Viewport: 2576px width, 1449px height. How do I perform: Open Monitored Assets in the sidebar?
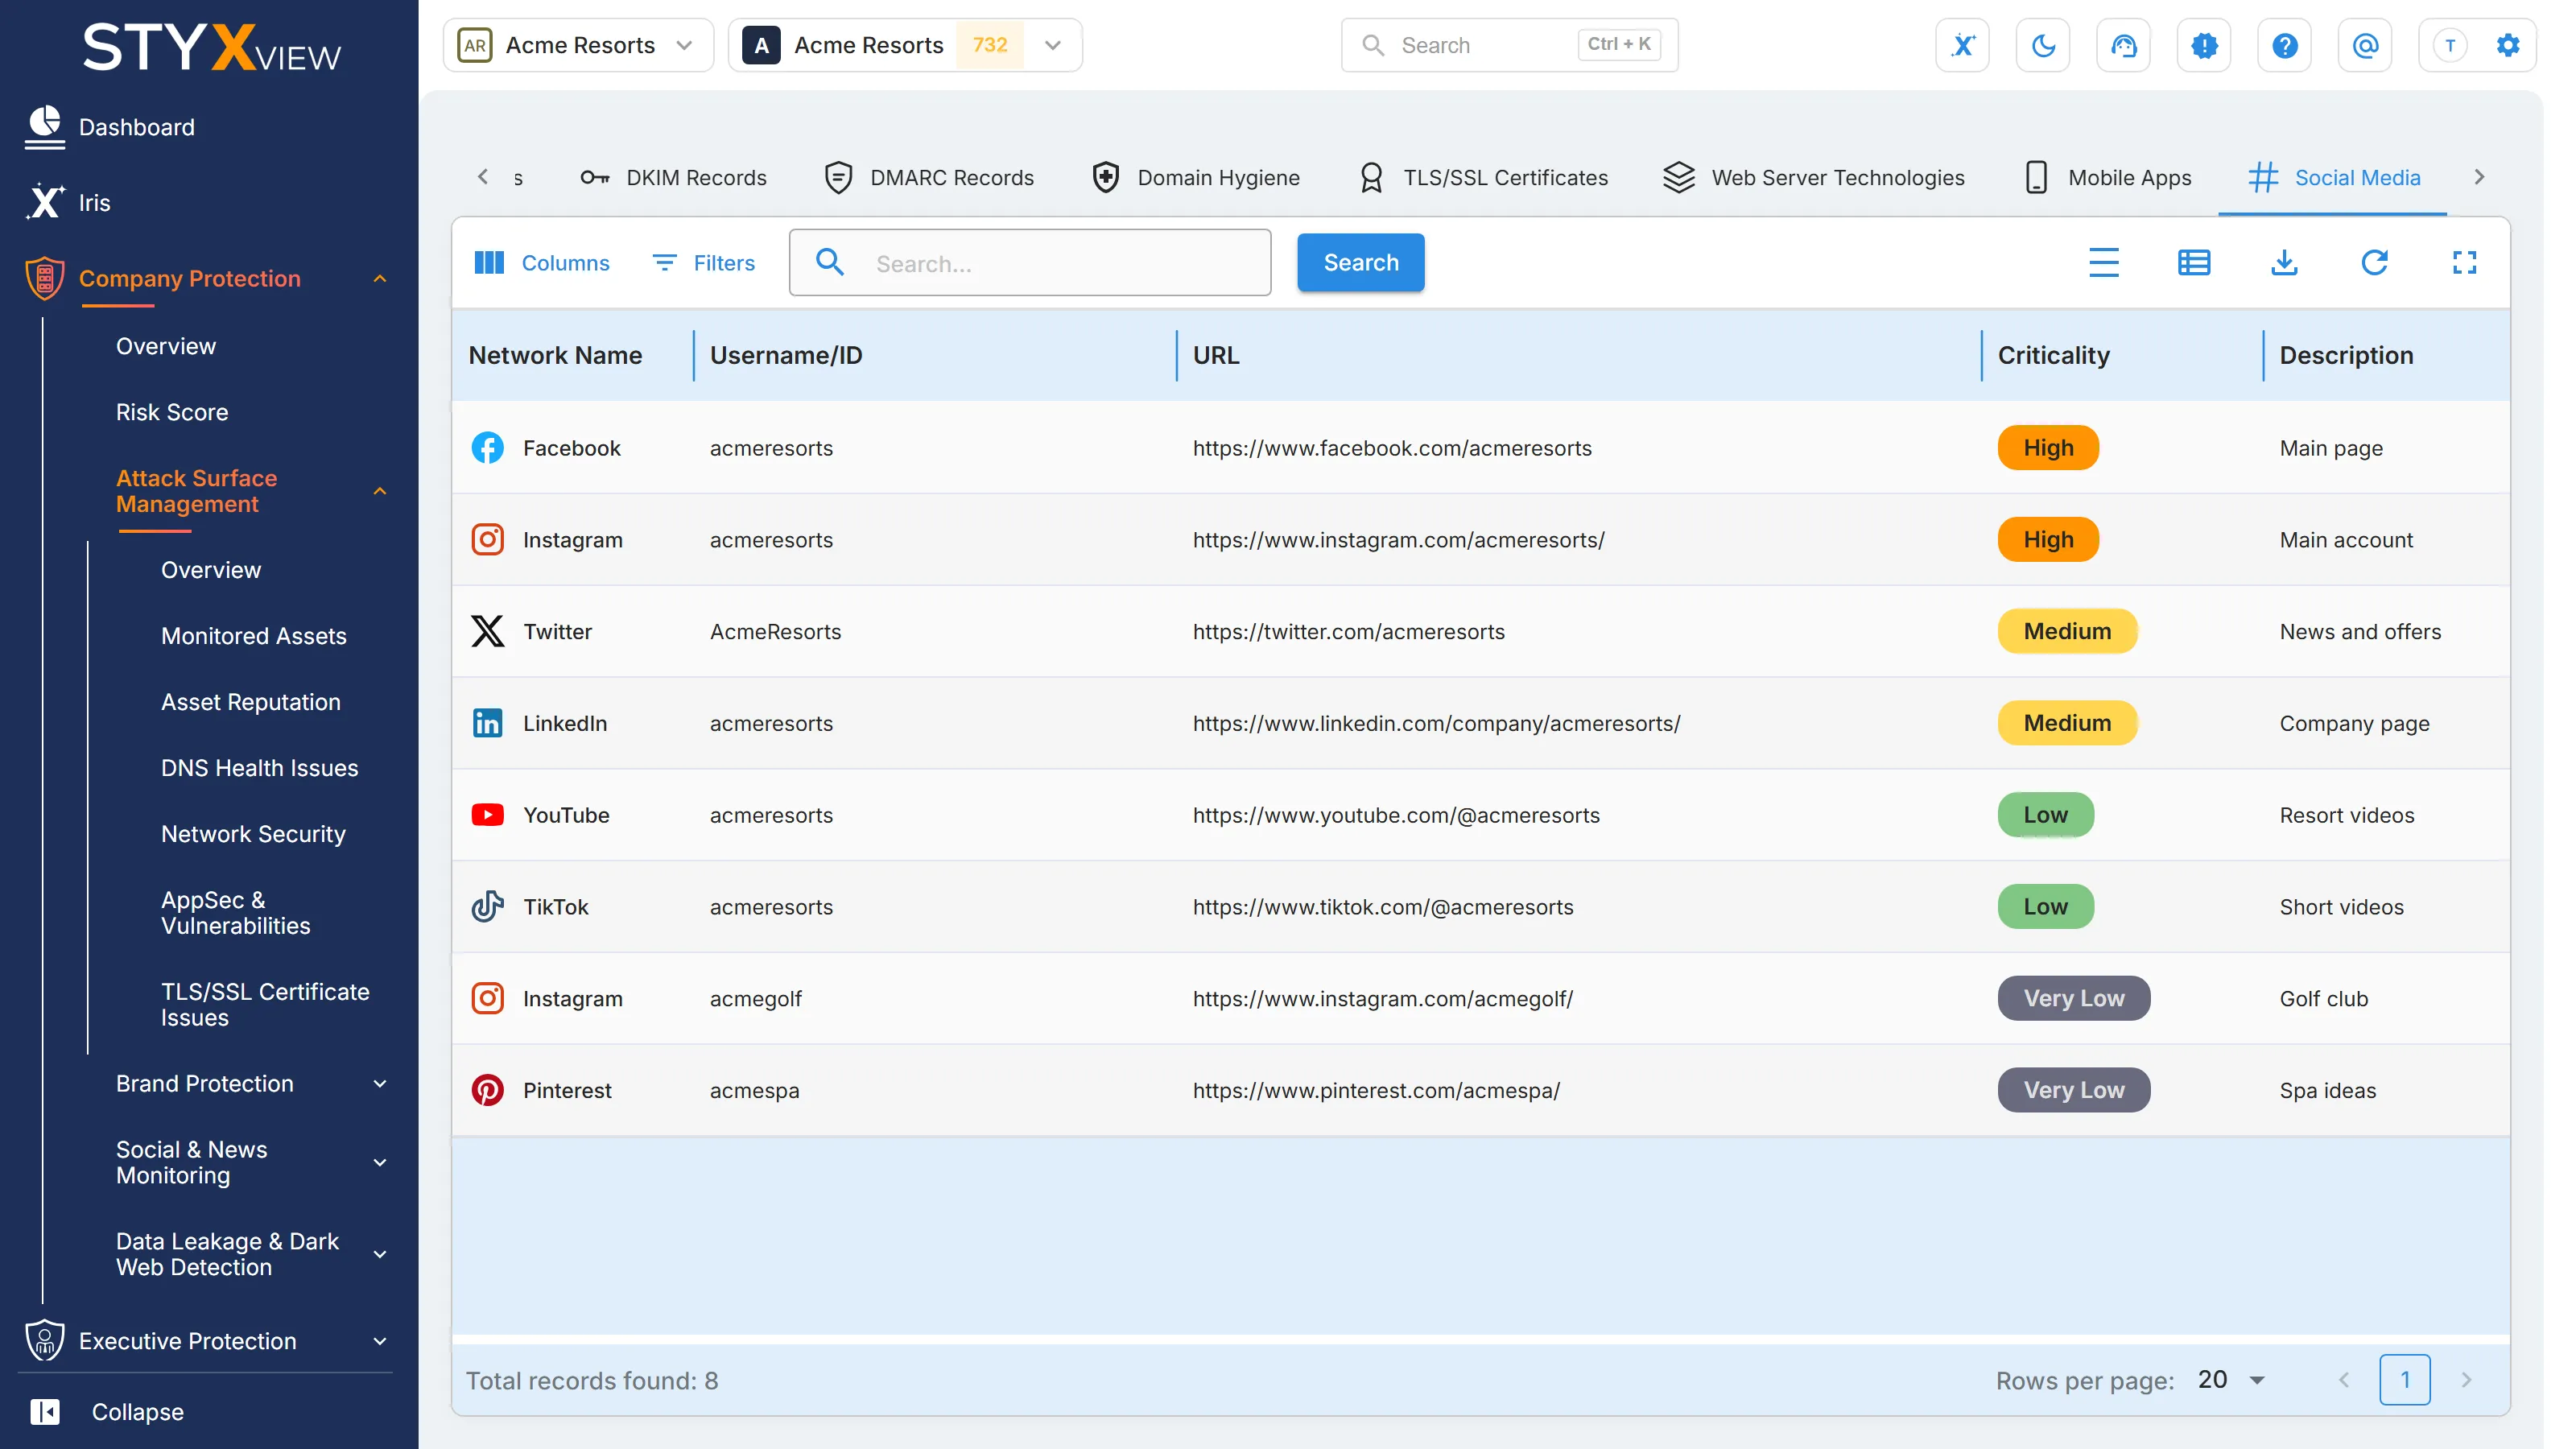tap(253, 635)
